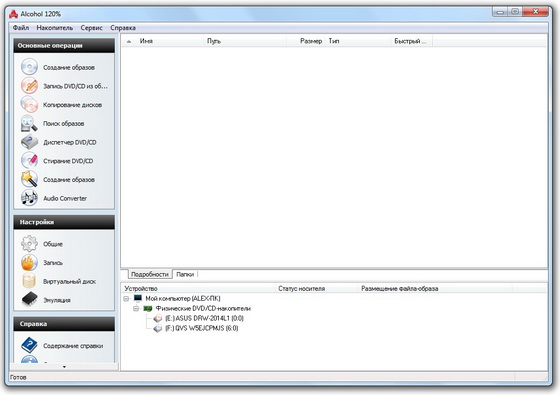This screenshot has height=395, width=560.
Task: Click the Размещение файла-образа column header
Action: [435, 289]
